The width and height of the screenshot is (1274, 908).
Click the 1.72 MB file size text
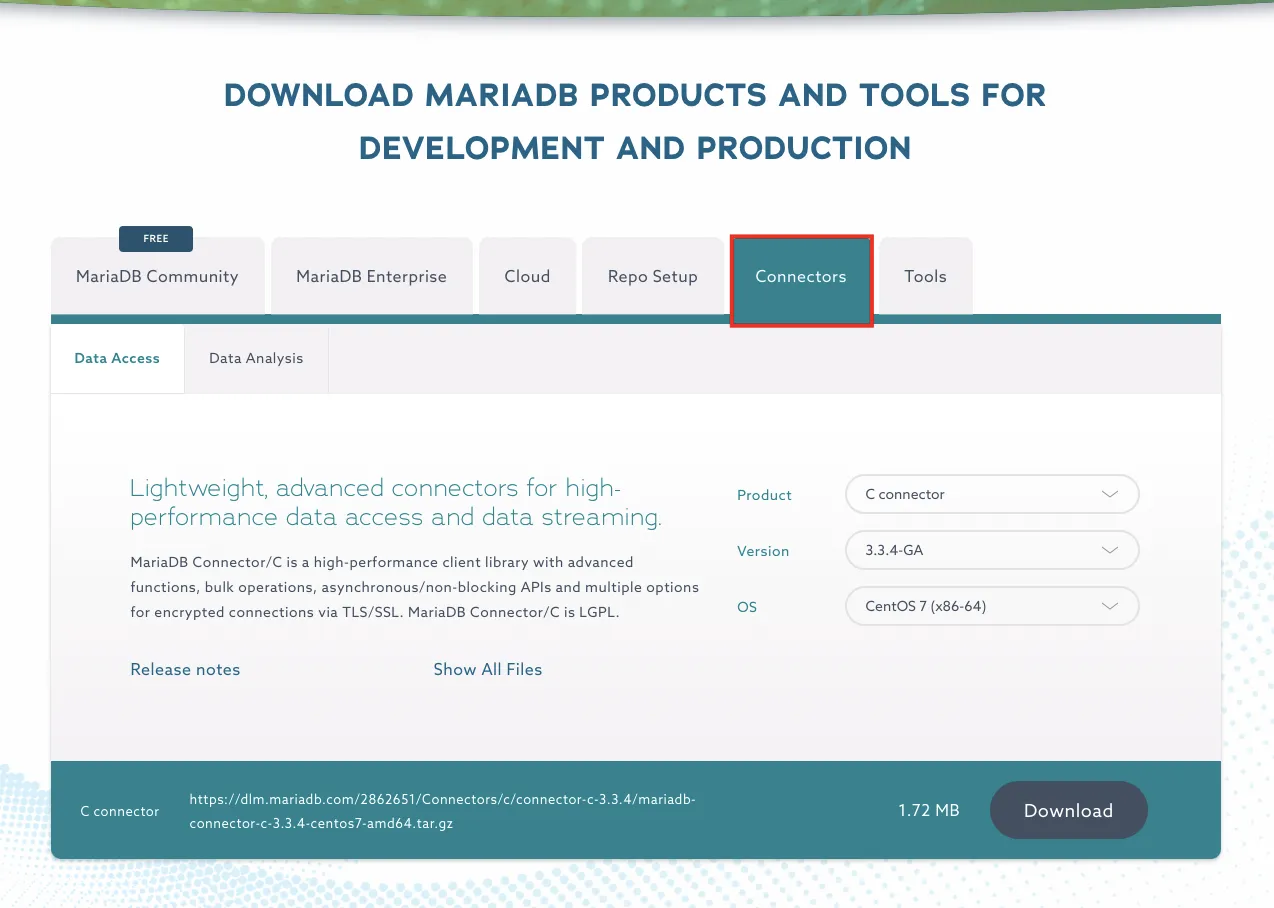click(x=929, y=810)
